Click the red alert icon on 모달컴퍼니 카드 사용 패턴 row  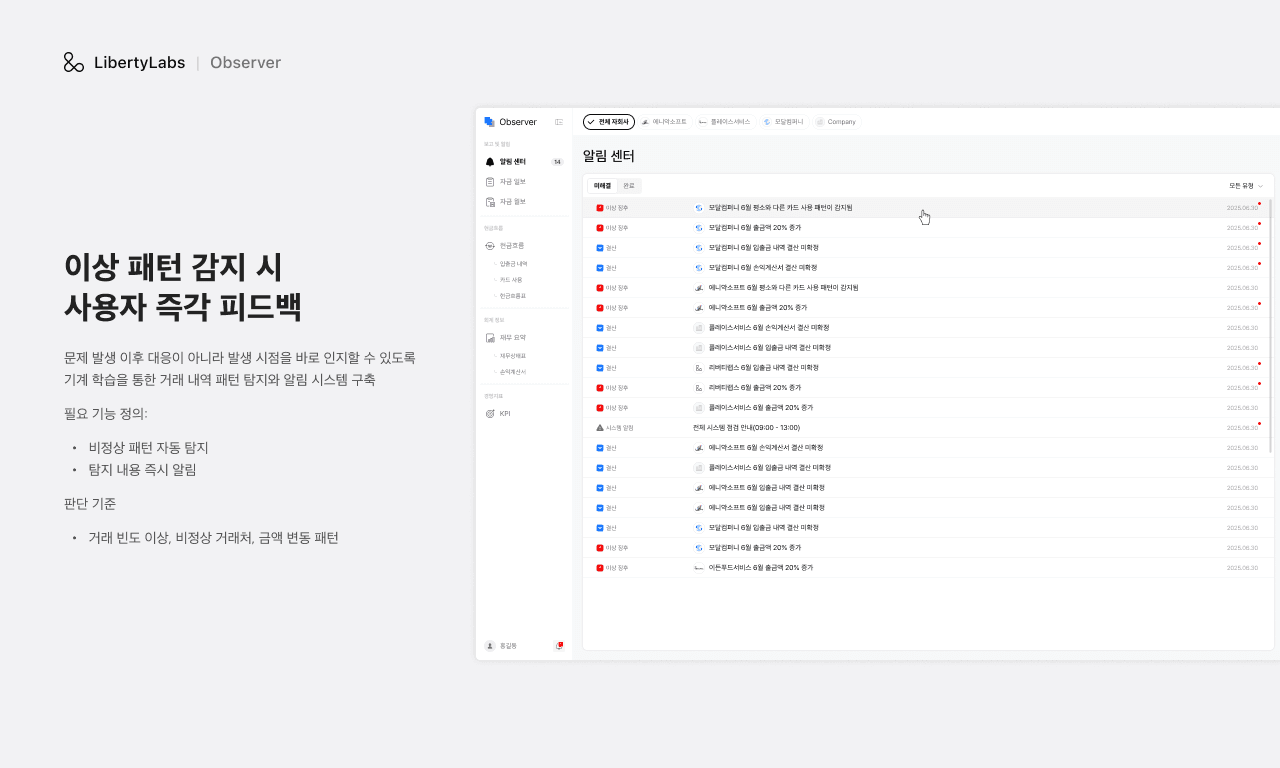click(x=600, y=208)
